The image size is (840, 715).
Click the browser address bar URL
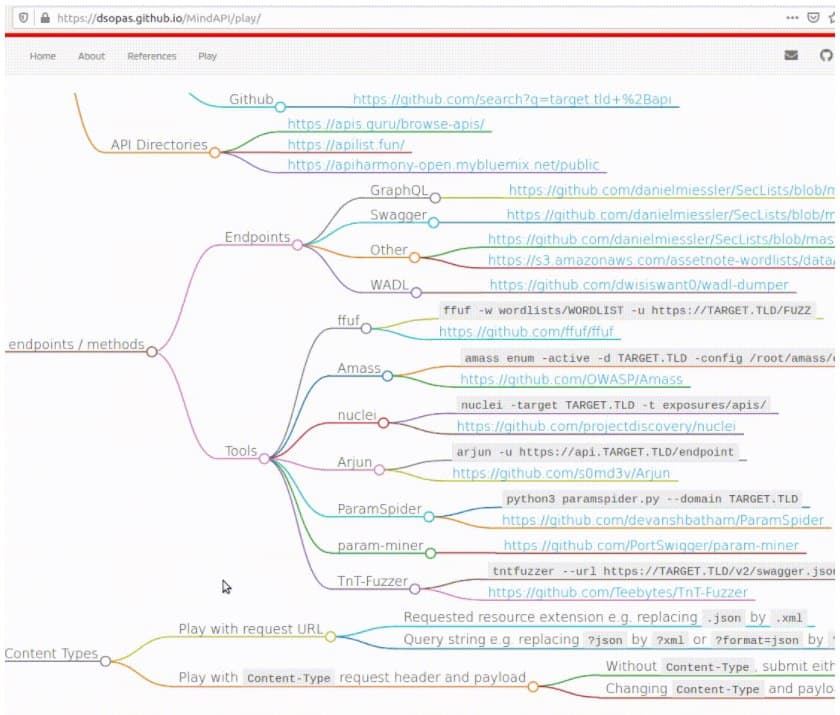(x=159, y=18)
